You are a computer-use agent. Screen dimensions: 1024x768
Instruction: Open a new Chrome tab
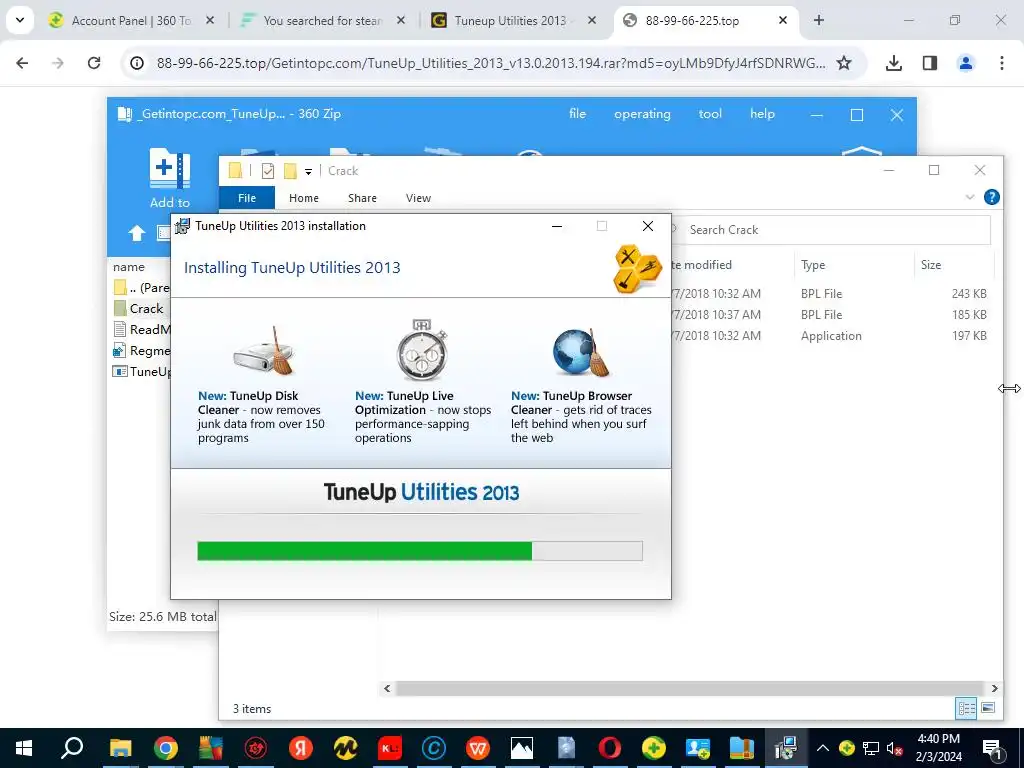coord(818,20)
